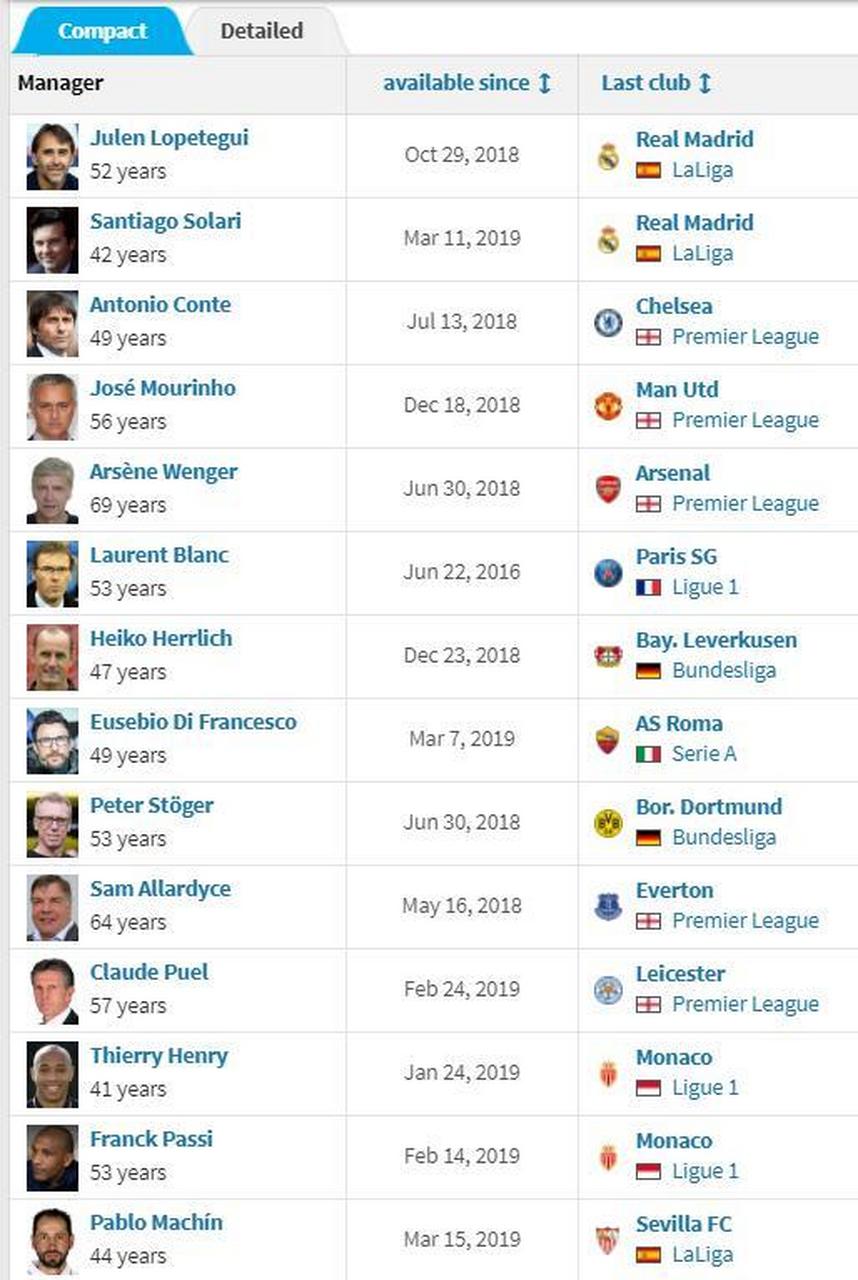The width and height of the screenshot is (858, 1280).
Task: Switch to the Detailed tab
Action: coord(262,31)
